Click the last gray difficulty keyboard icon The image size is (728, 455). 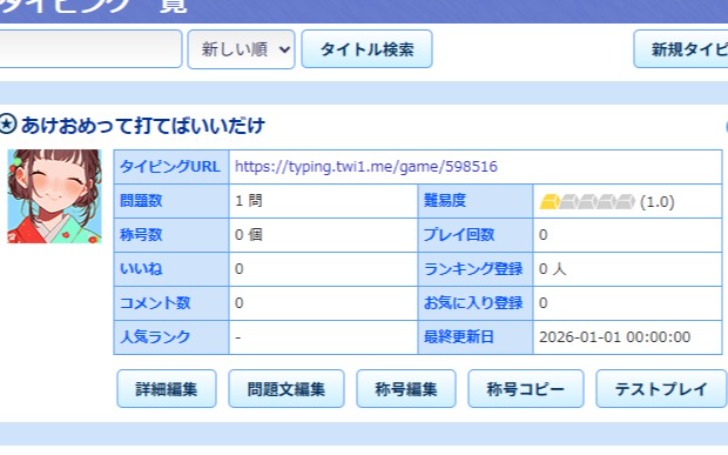point(626,201)
